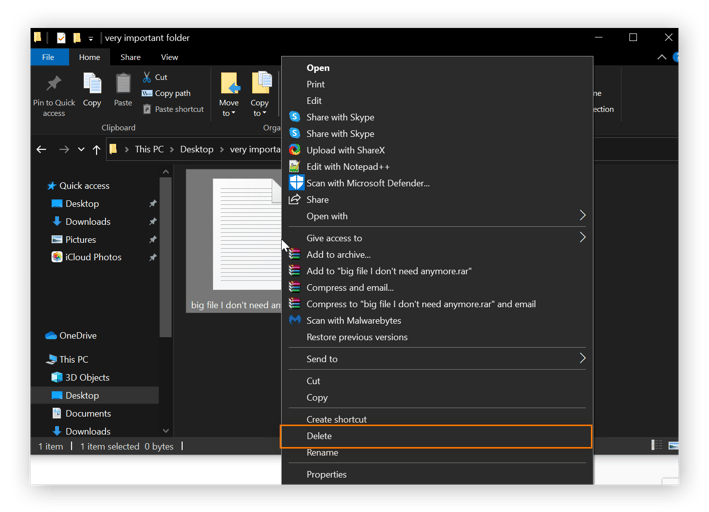Expand the Open with submenu
Screen dimensions: 709x512
(582, 216)
